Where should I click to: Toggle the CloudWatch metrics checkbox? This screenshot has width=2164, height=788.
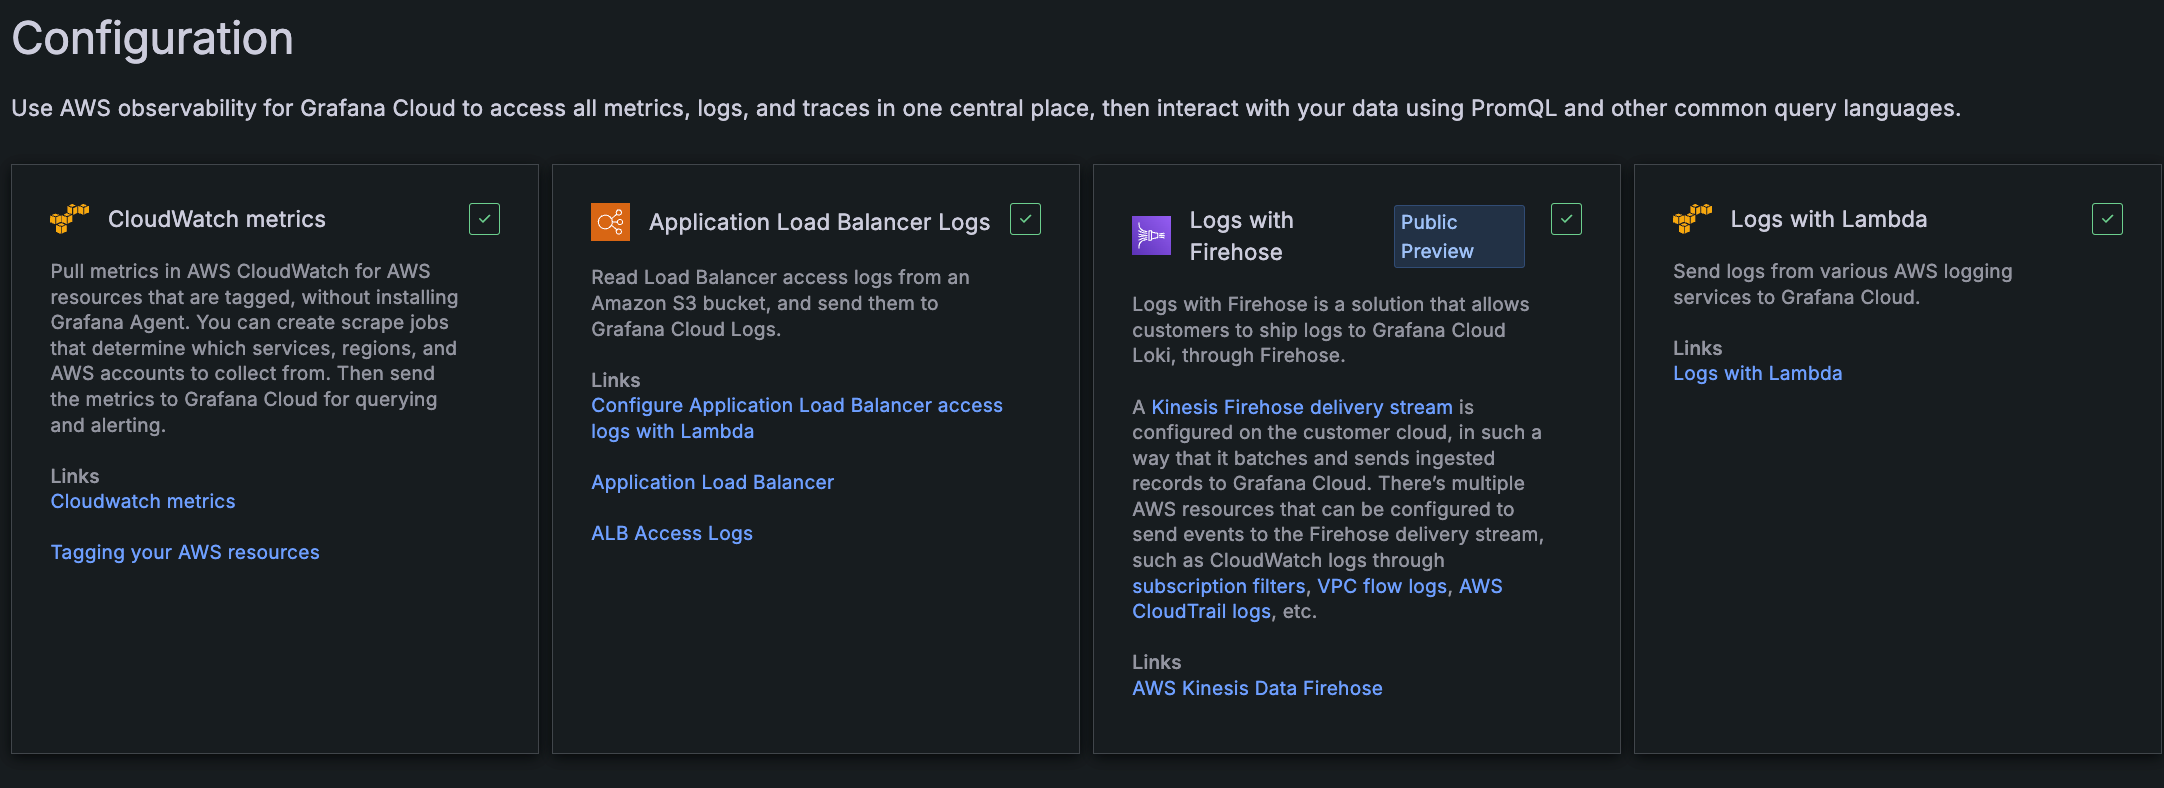[484, 219]
